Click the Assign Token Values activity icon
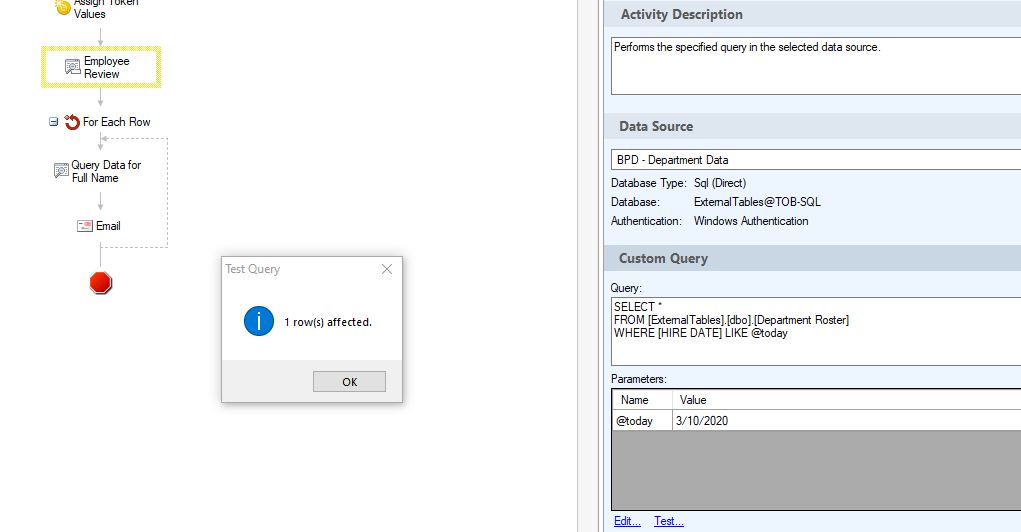The width and height of the screenshot is (1021, 532). pos(63,7)
